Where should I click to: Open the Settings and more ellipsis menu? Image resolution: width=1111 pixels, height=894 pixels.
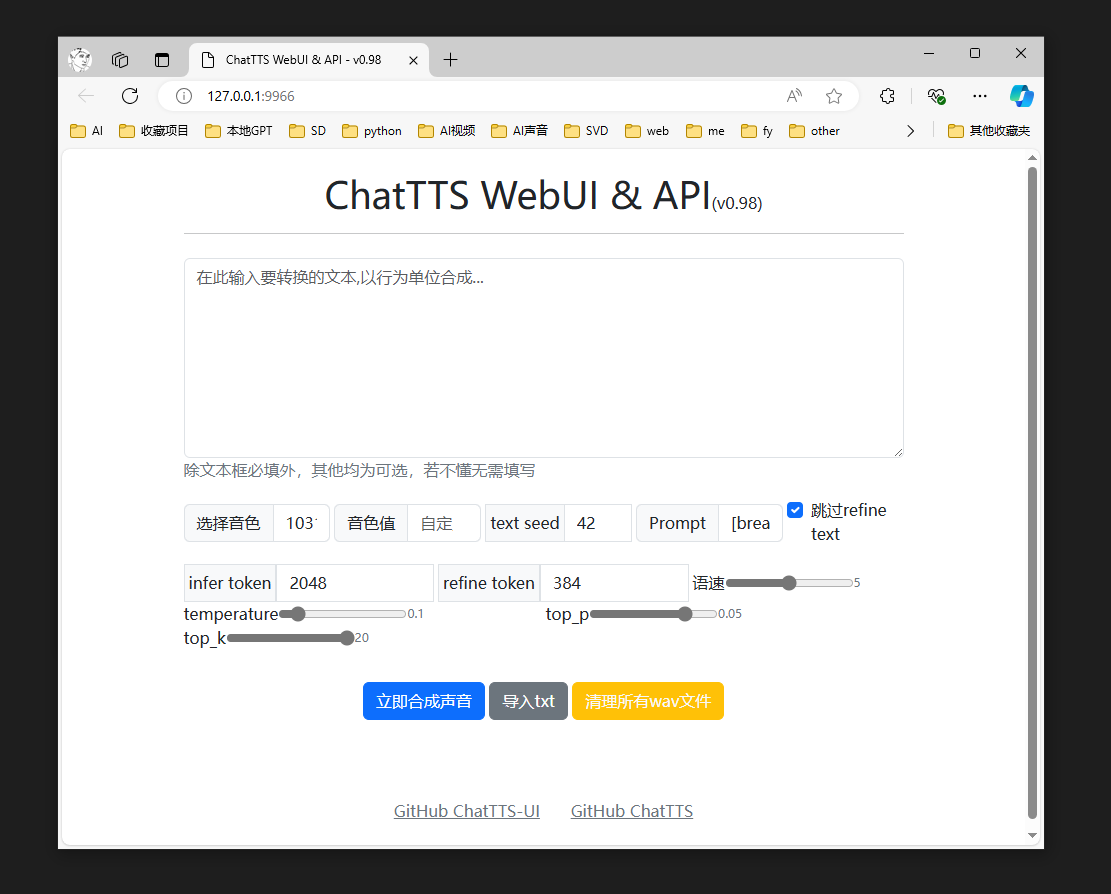click(x=980, y=96)
